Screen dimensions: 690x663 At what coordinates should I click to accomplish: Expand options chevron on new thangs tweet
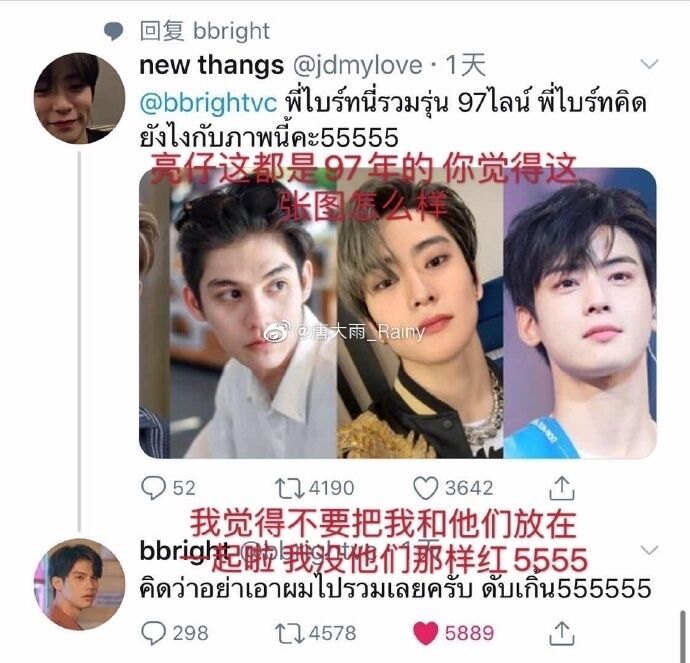pyautogui.click(x=650, y=64)
